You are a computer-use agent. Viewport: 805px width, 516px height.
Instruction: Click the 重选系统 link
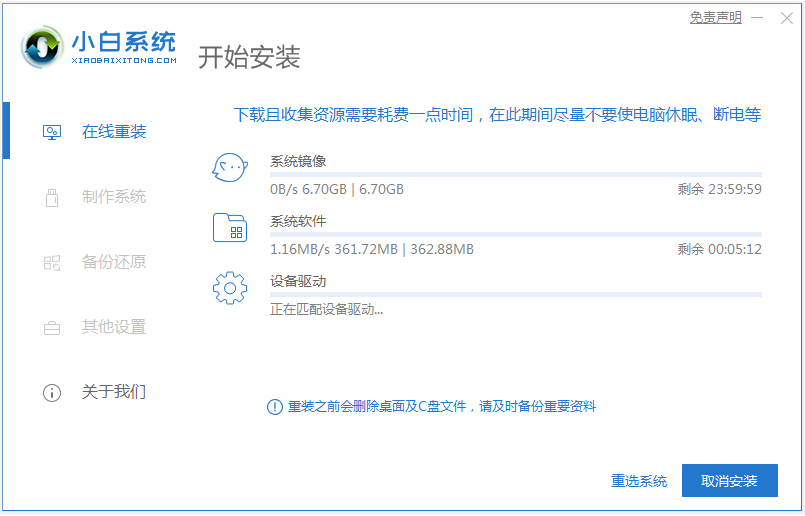[639, 481]
